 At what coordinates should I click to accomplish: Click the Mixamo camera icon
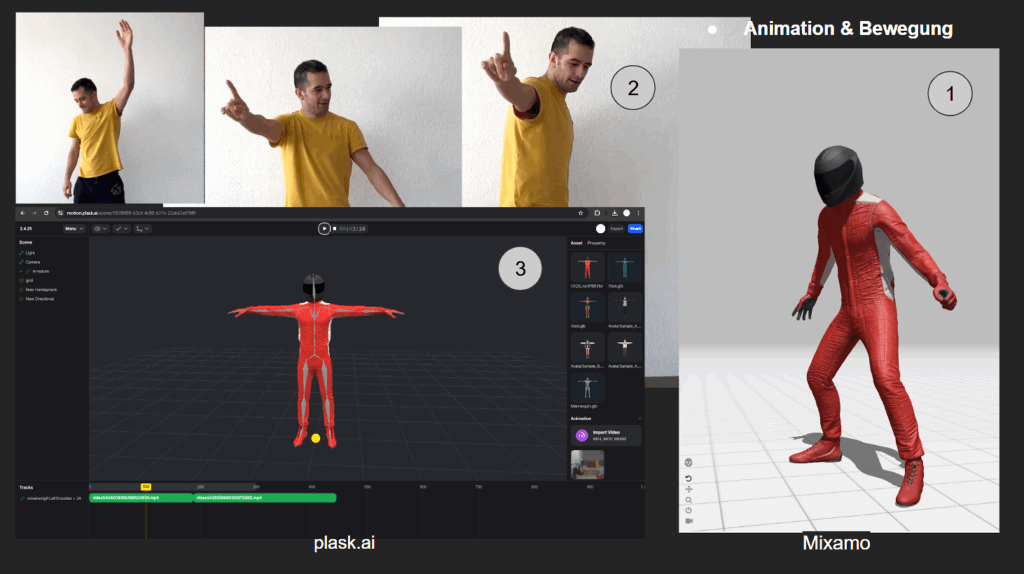689,521
